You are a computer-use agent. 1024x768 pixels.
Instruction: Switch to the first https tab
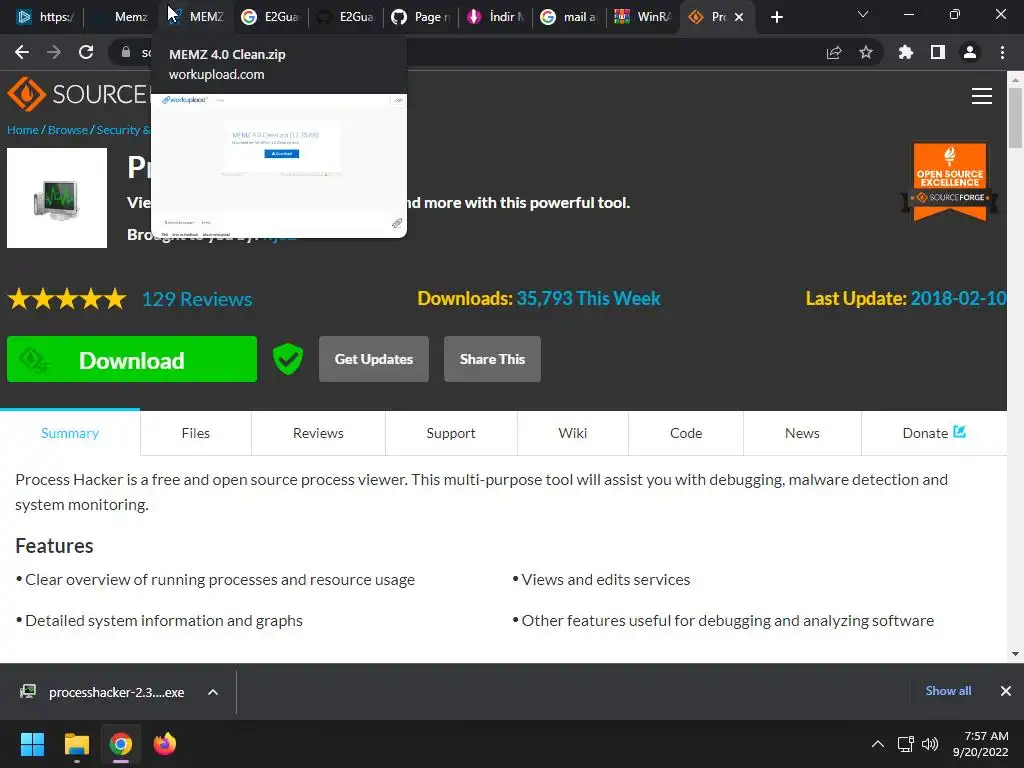pyautogui.click(x=44, y=17)
